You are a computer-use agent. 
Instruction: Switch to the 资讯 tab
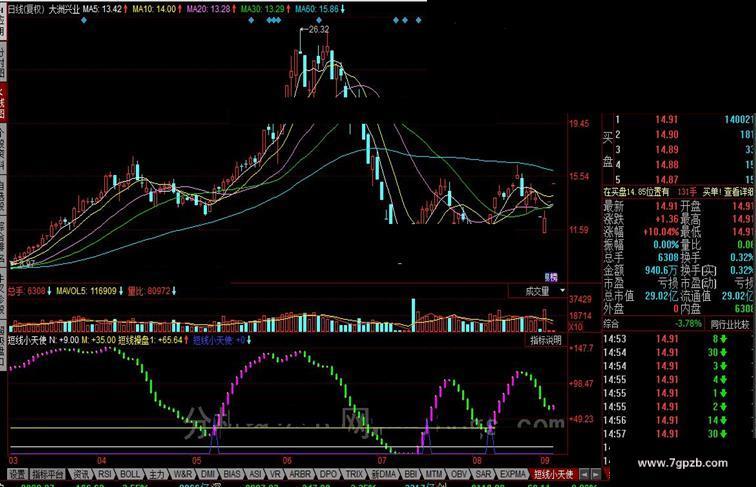81,474
